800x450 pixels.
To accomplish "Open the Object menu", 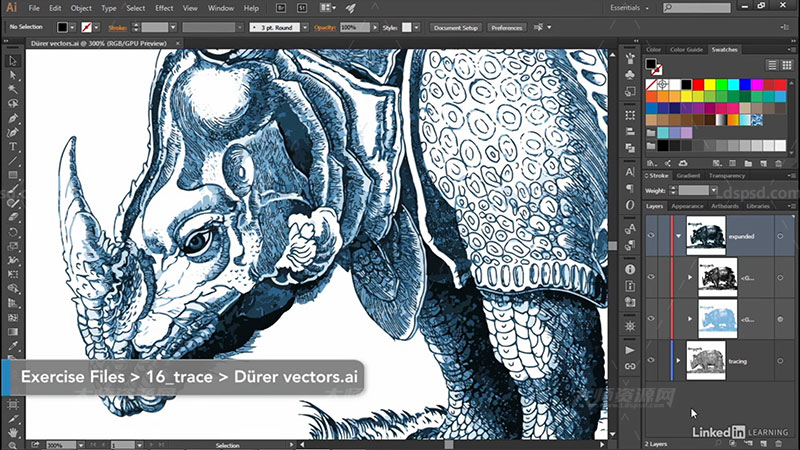I will (x=81, y=8).
